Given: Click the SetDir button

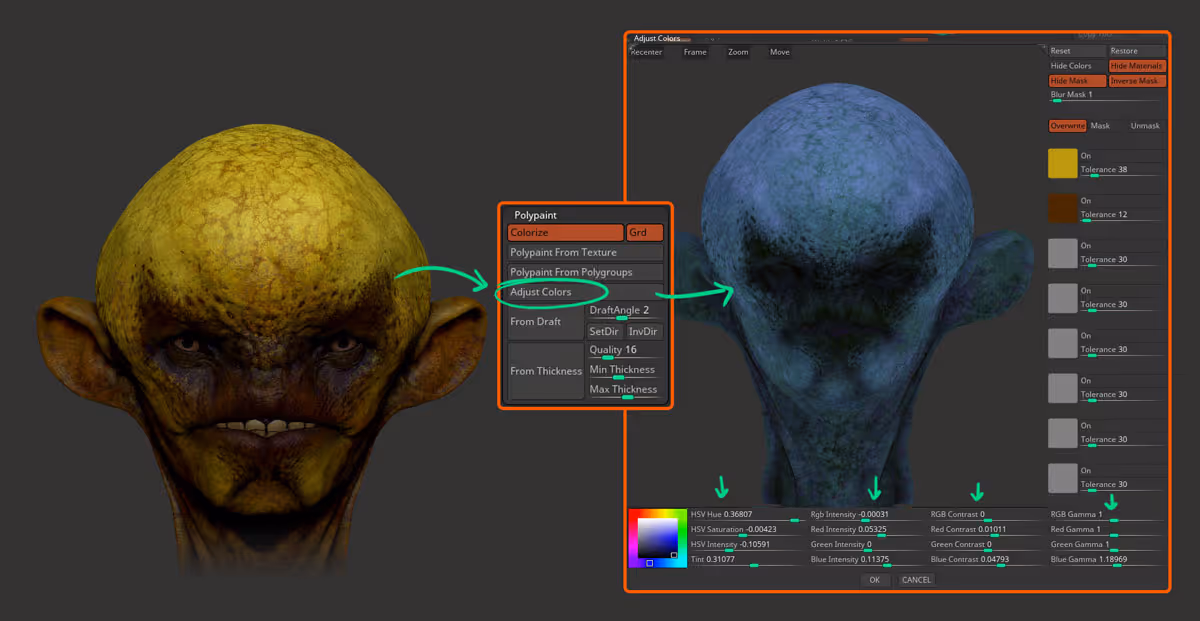Looking at the screenshot, I should point(605,331).
